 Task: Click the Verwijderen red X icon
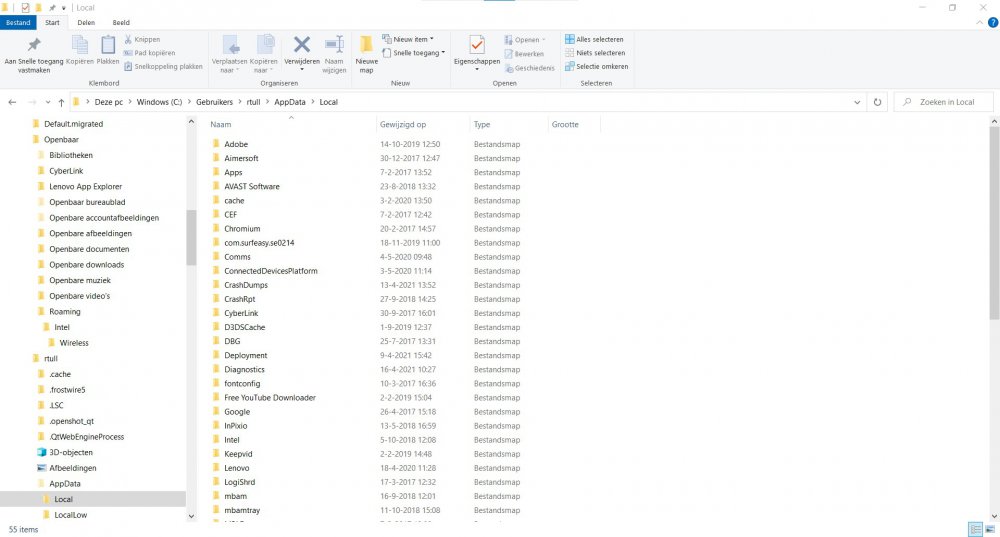pos(301,46)
